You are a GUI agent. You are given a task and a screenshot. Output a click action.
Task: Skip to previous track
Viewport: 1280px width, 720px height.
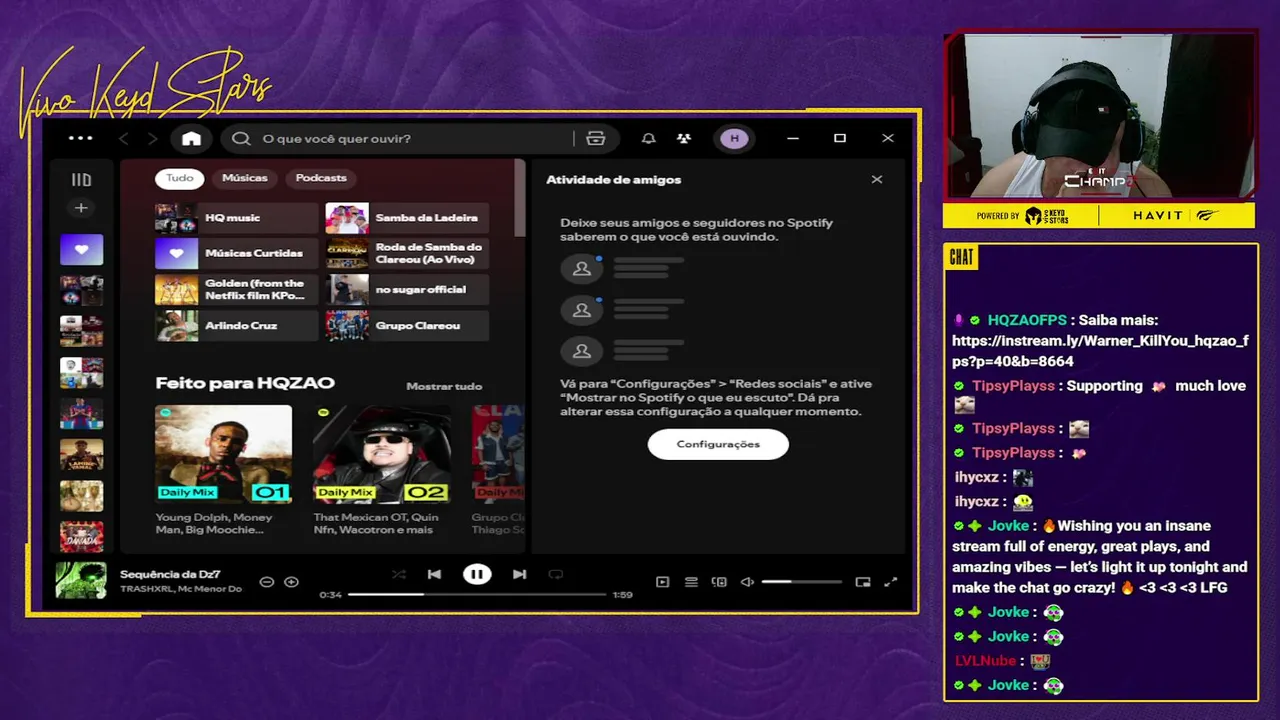pos(434,574)
